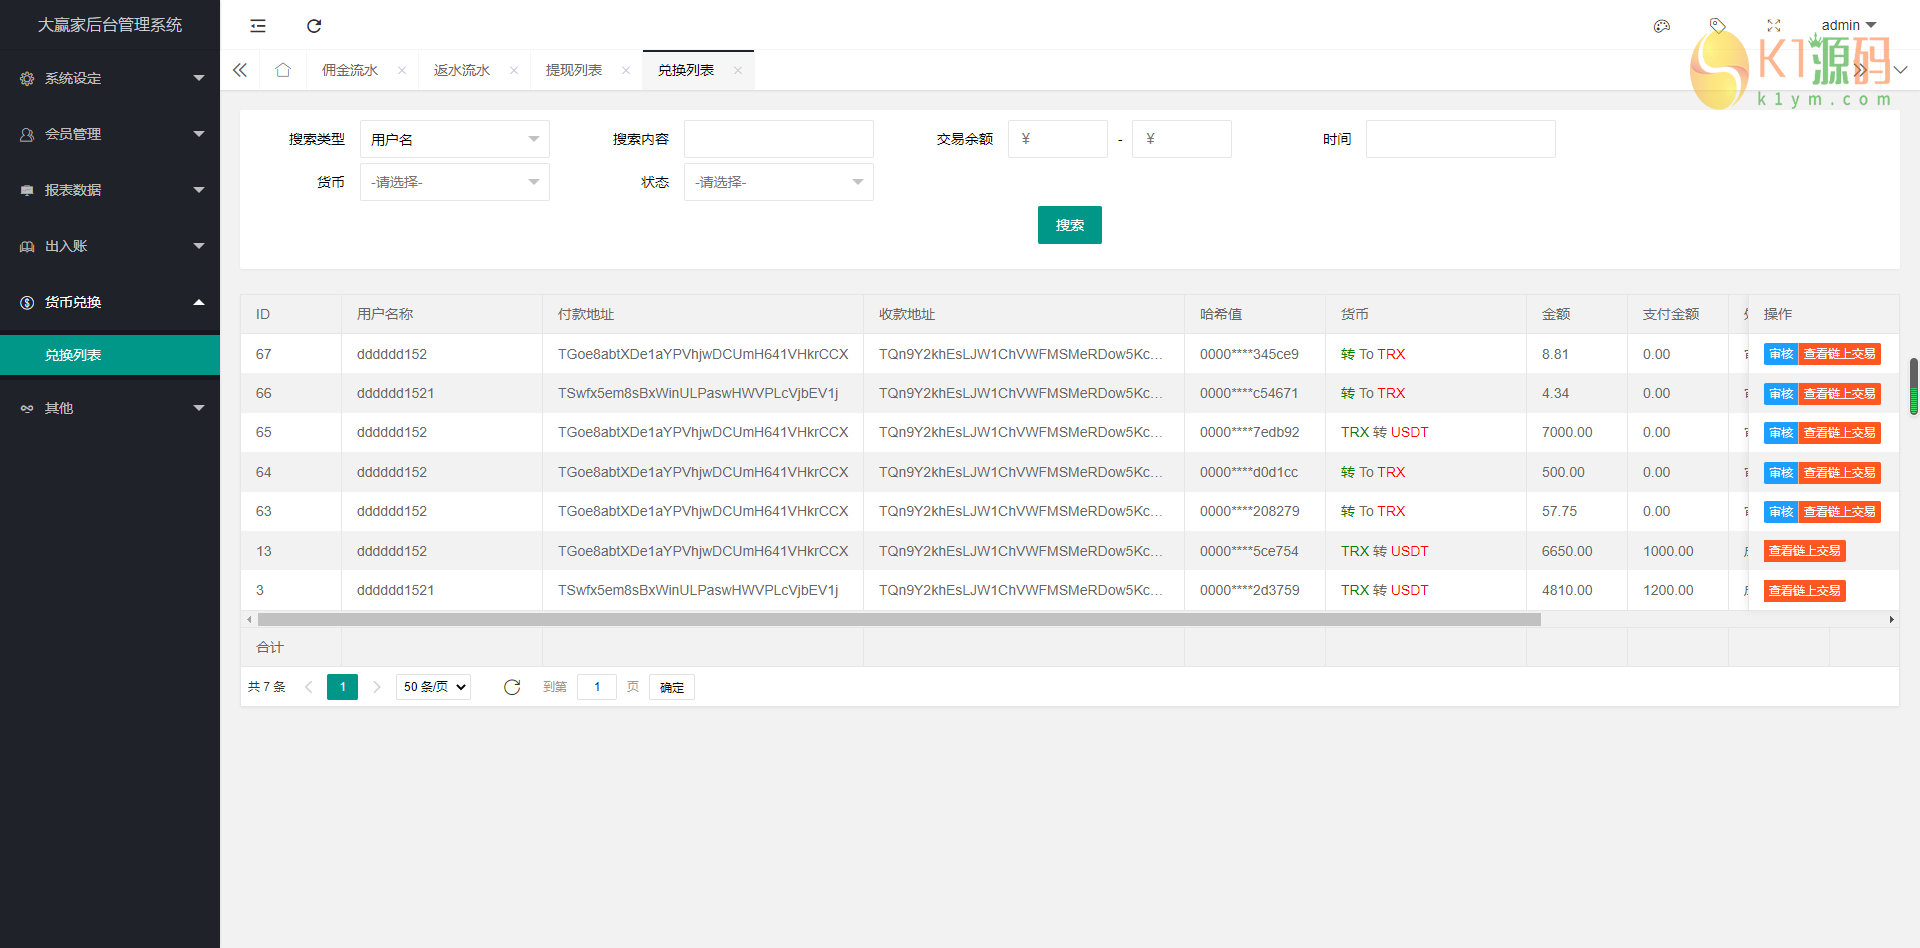Toggle fullscreen mode icon
1920x948 pixels.
[x=1773, y=26]
